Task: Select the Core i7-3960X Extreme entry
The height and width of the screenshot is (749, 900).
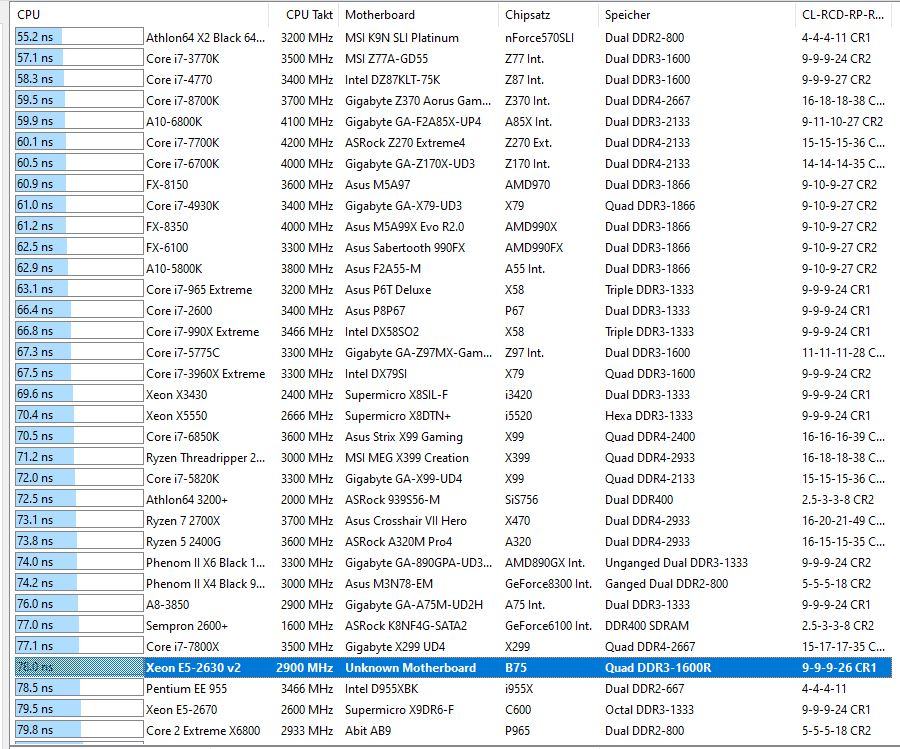Action: click(205, 374)
